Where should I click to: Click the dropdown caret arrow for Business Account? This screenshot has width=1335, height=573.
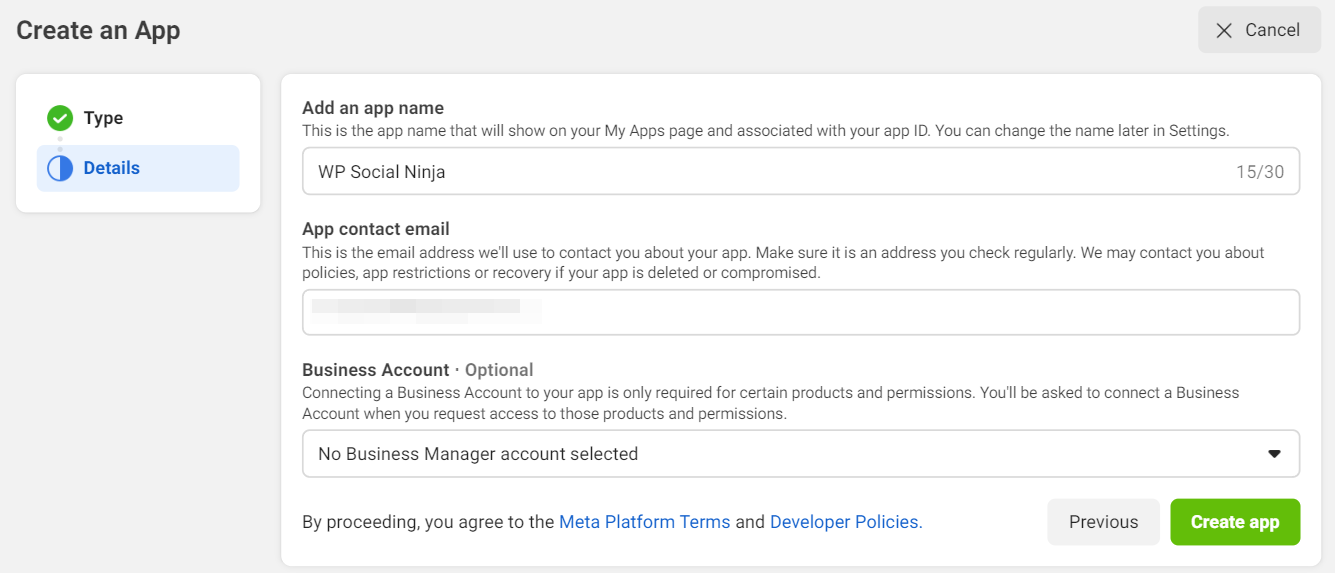click(x=1274, y=454)
